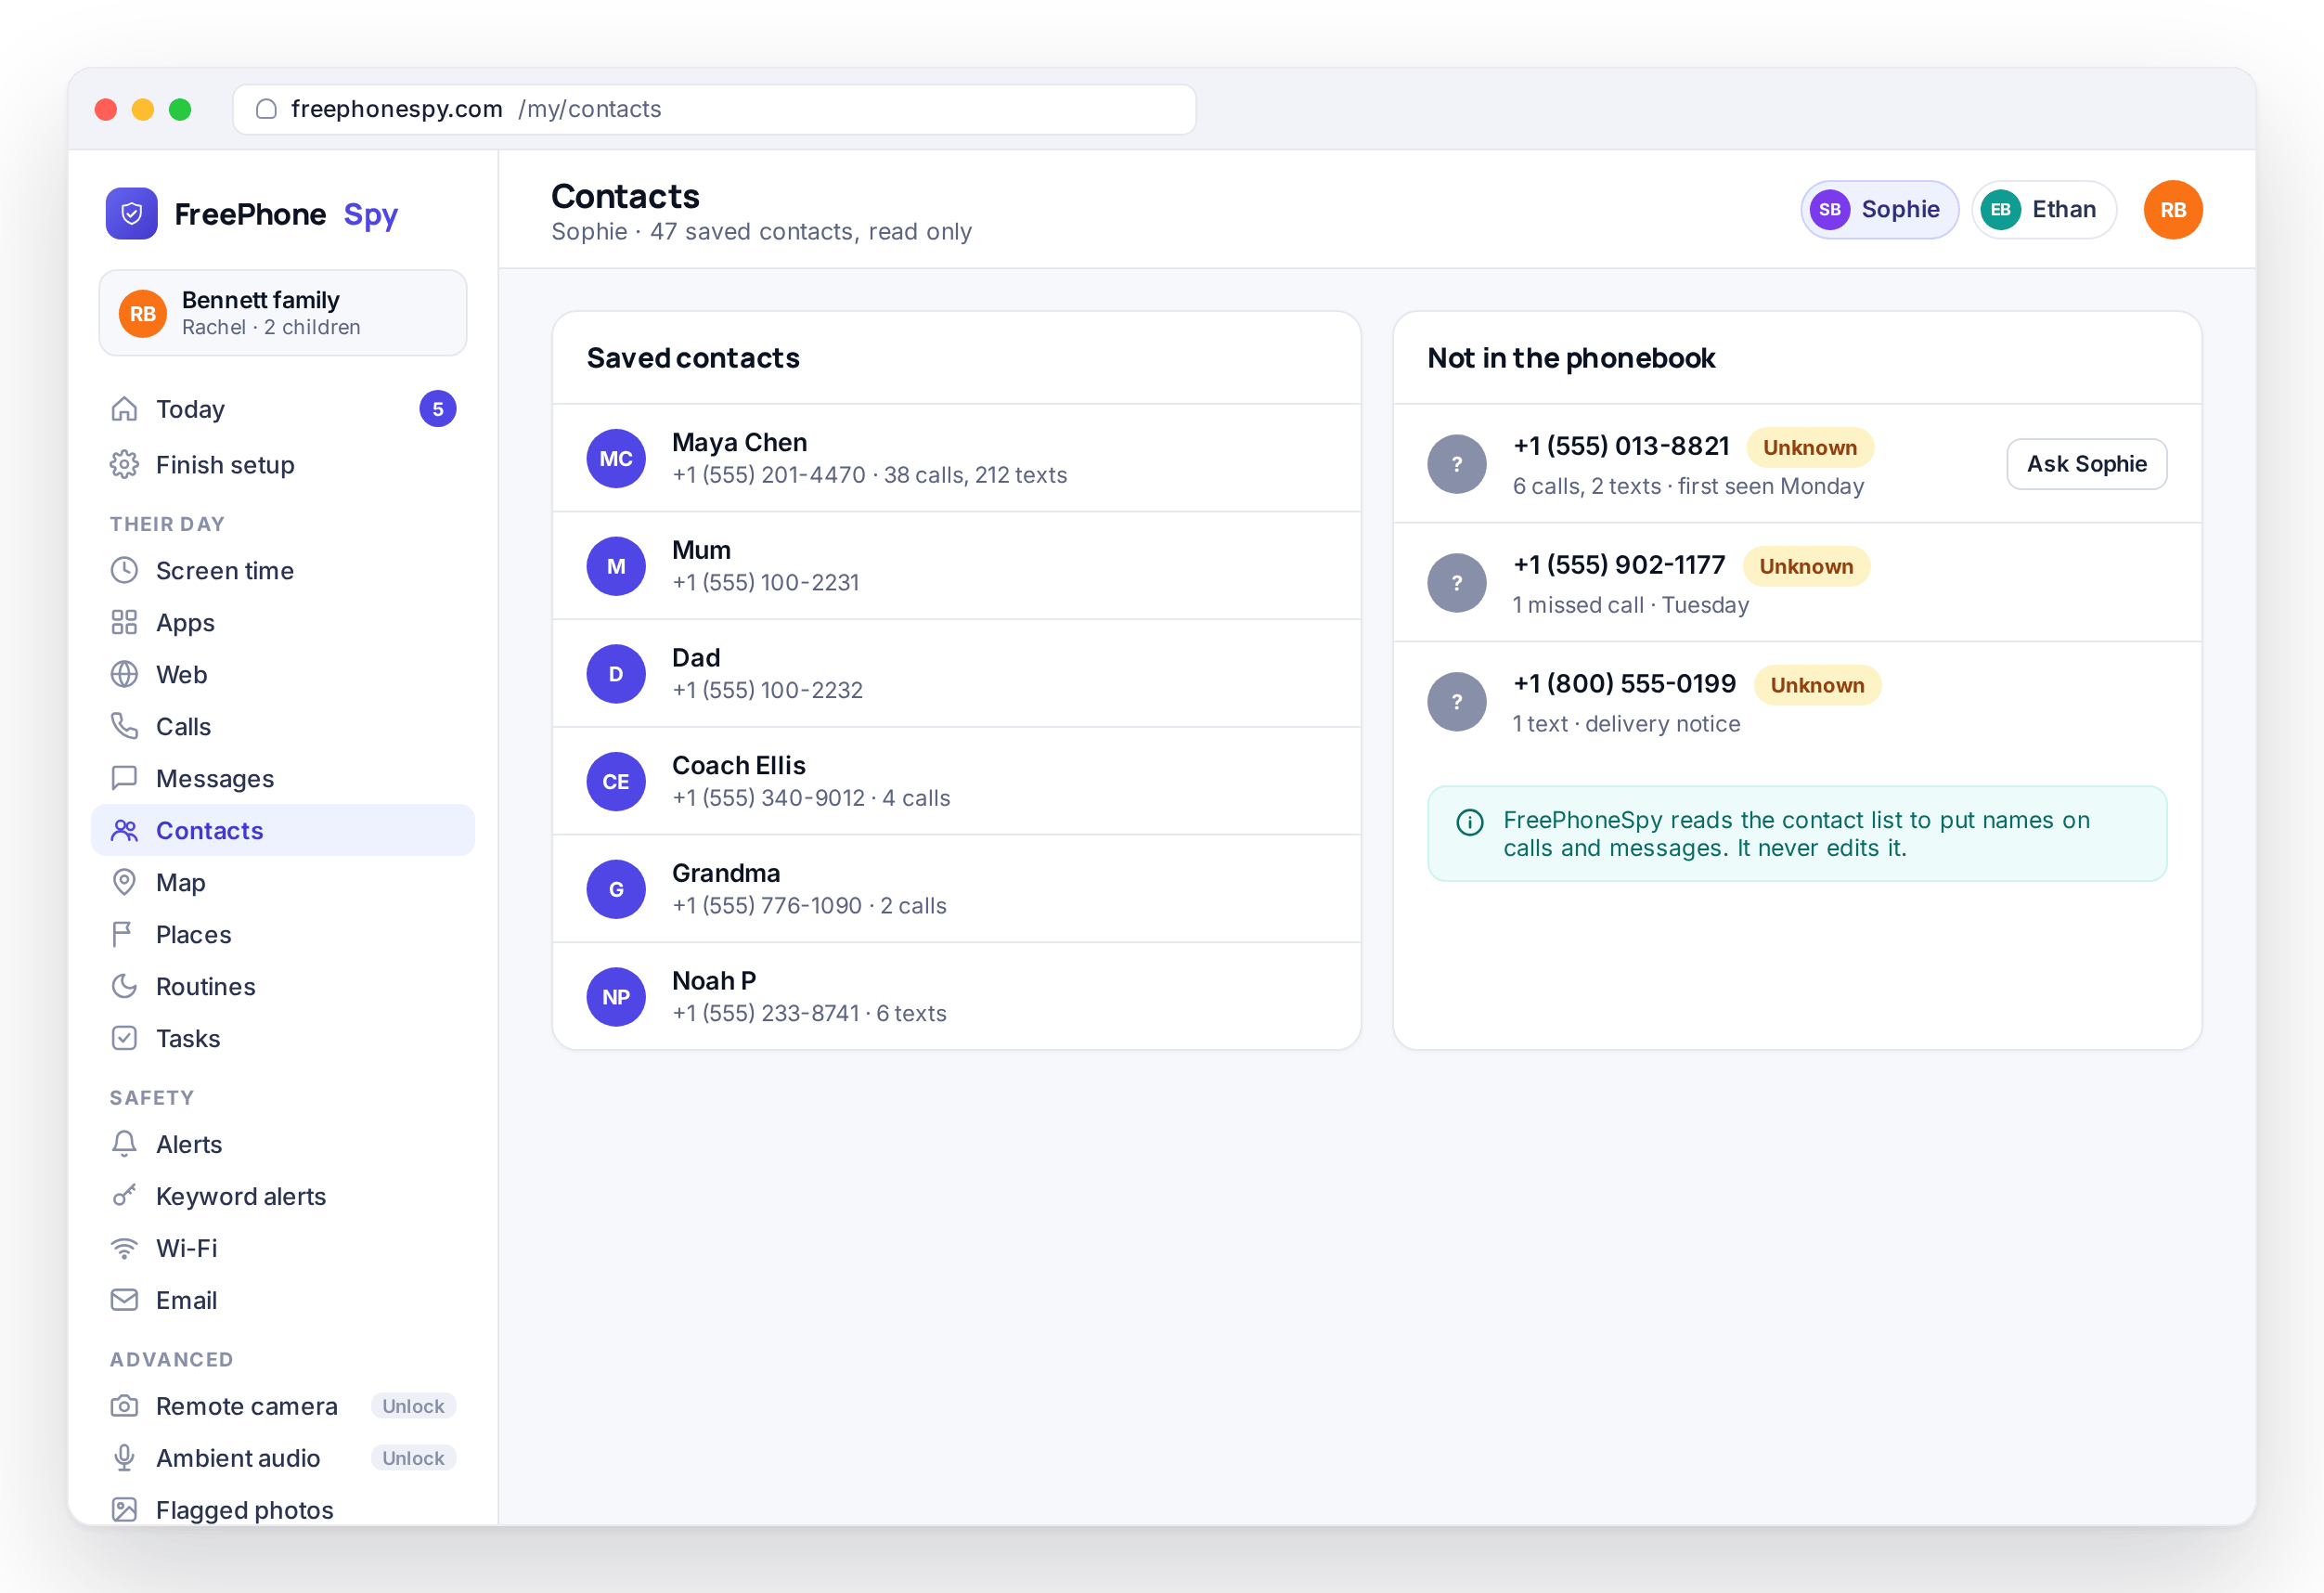This screenshot has width=2324, height=1593.
Task: Click the Web globe icon
Action: pyautogui.click(x=124, y=675)
